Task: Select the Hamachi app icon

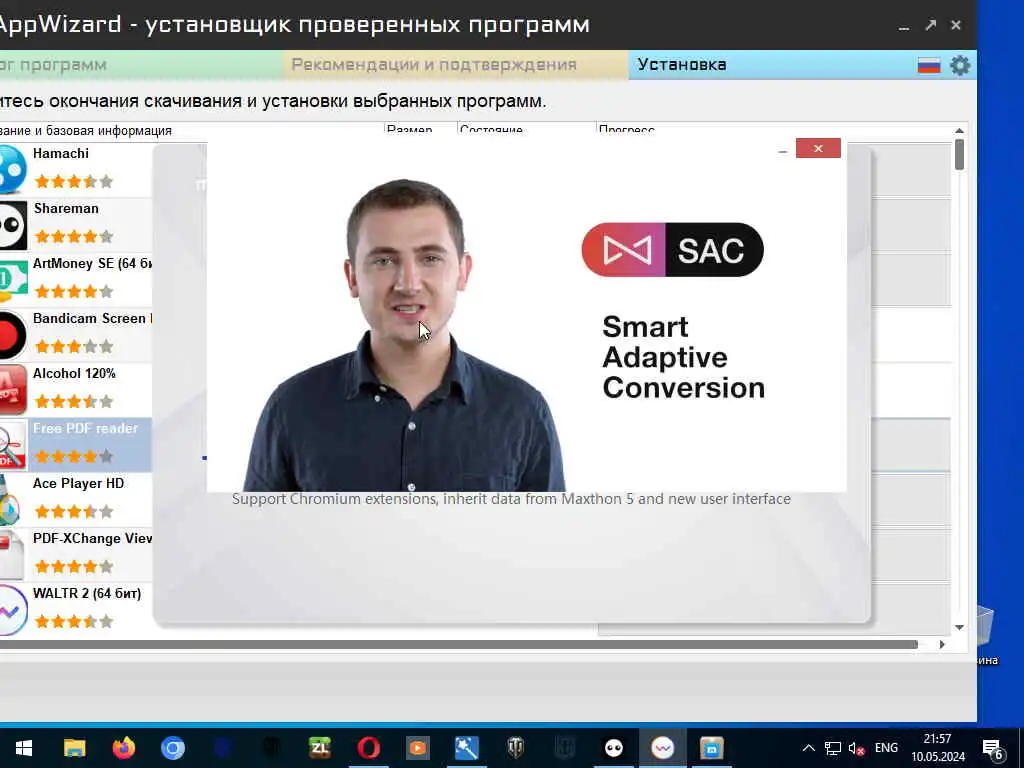Action: pos(12,169)
